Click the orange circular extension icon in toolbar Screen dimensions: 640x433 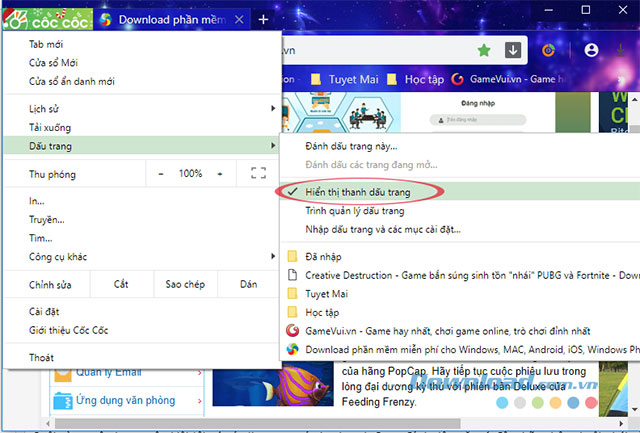[549, 49]
